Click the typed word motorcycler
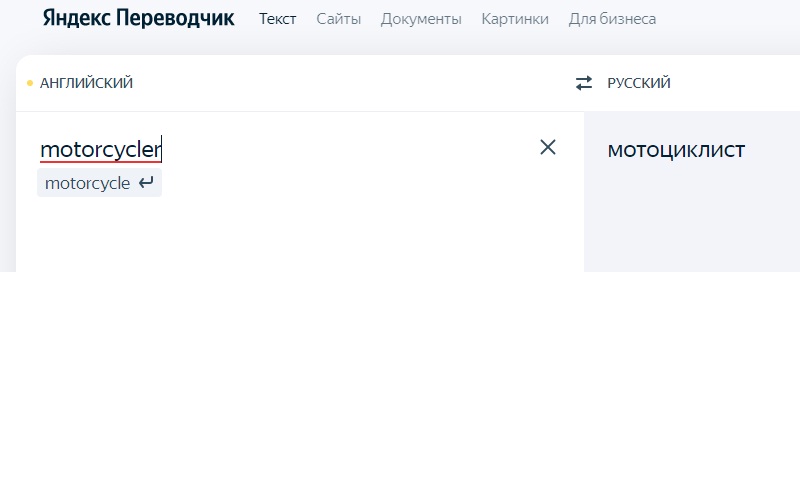 100,150
